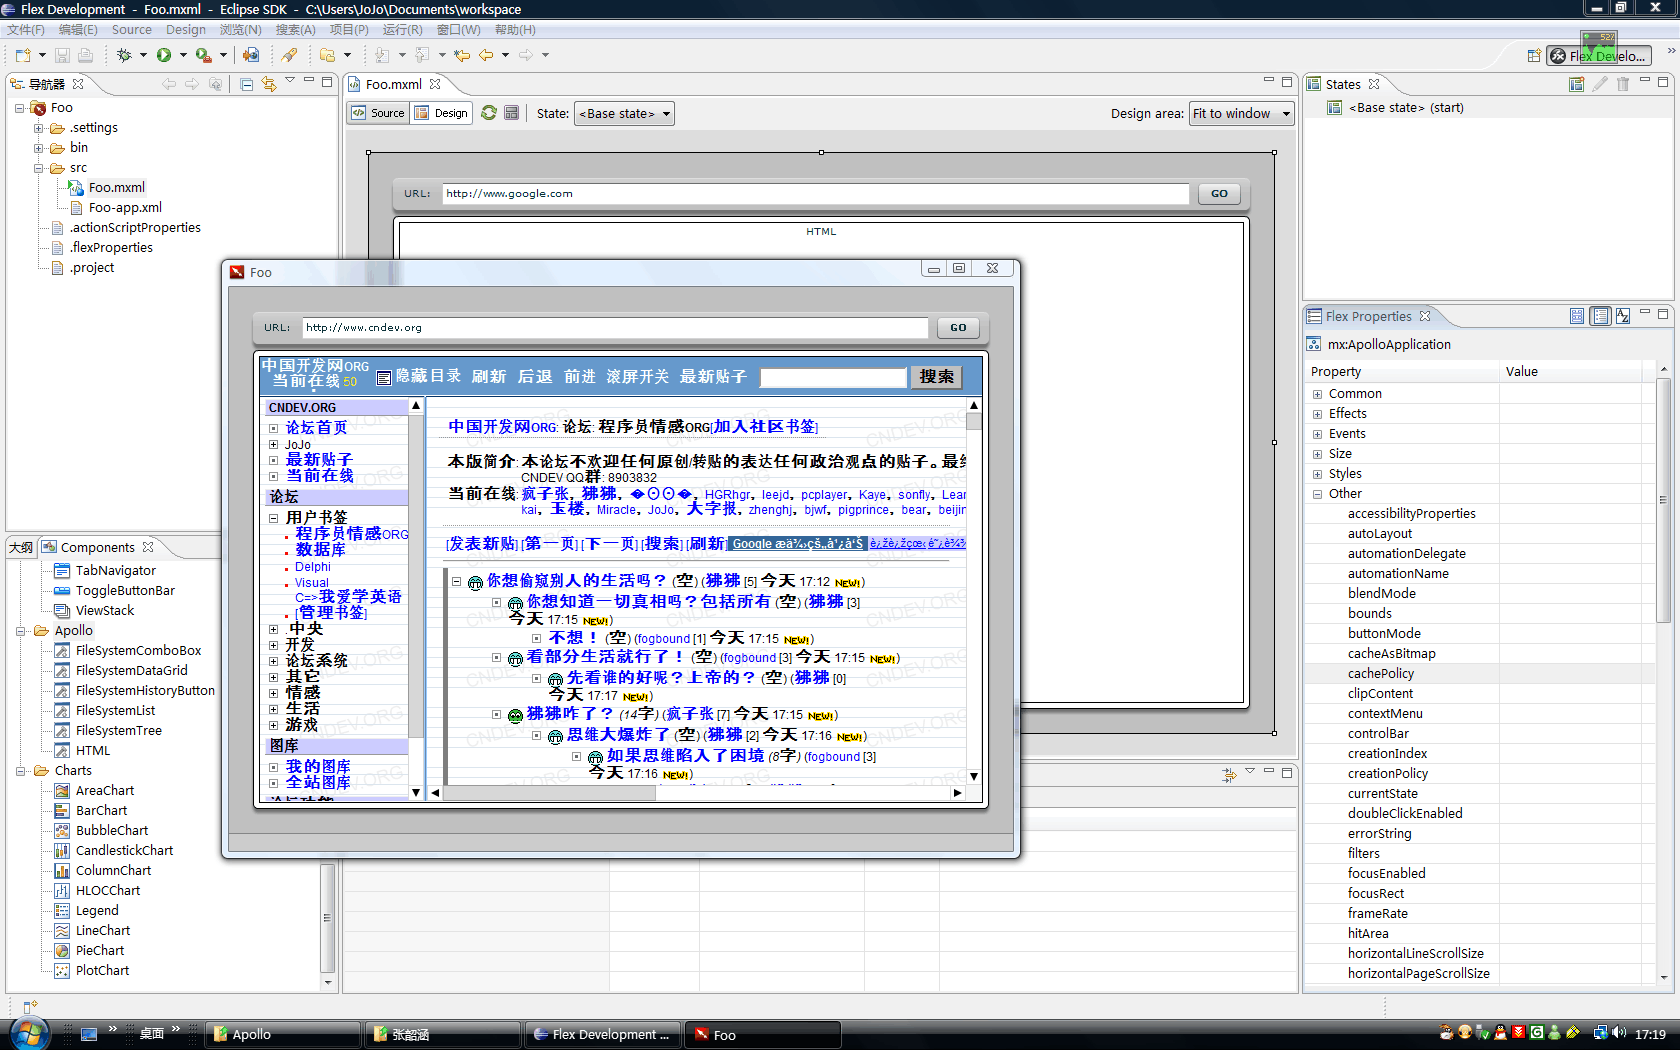
Task: Click the Search flashlight icon in toolbar
Action: pyautogui.click(x=289, y=55)
